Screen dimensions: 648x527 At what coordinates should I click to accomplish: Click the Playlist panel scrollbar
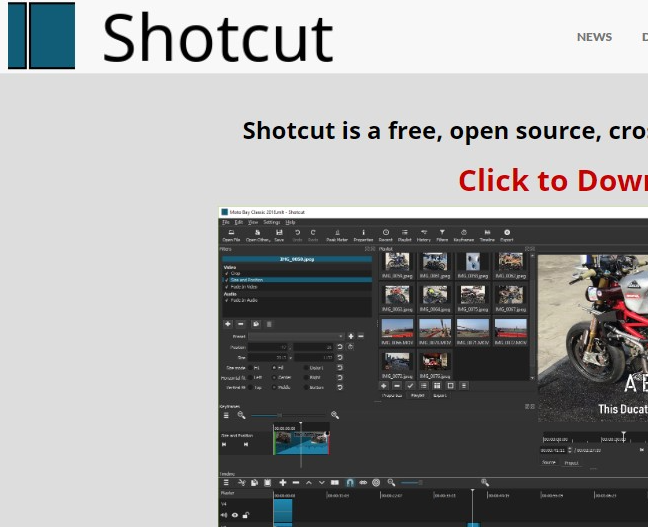[532, 317]
